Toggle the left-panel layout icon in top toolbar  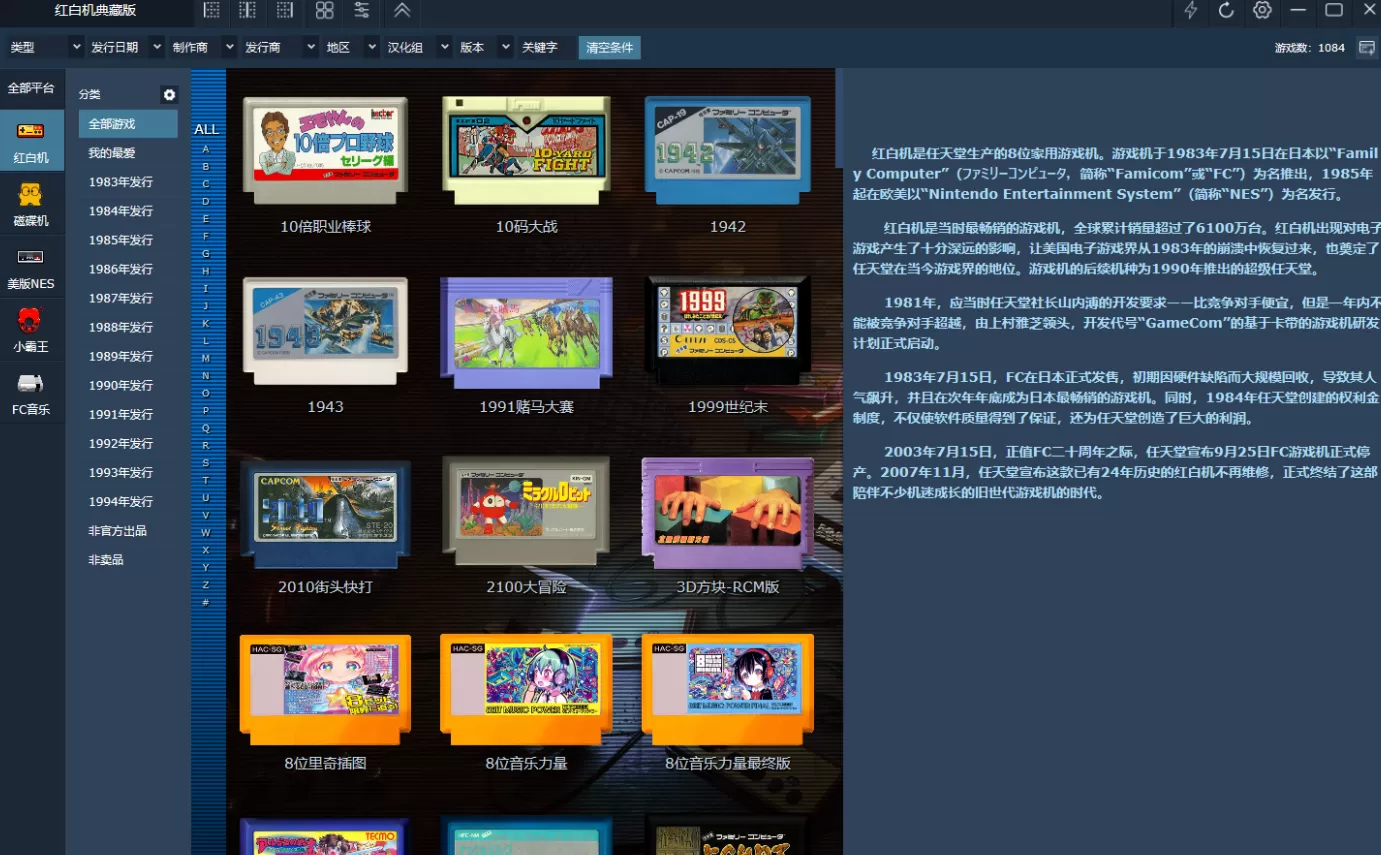(211, 11)
